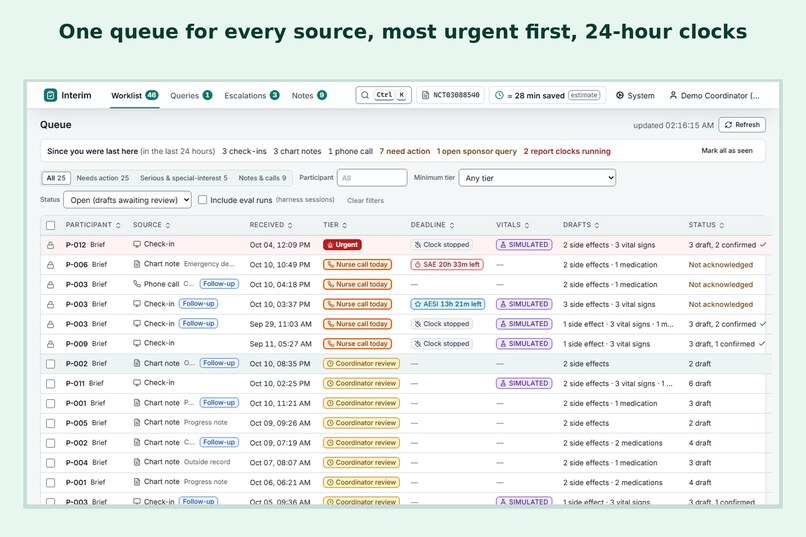
Task: Open the Brief link for P-006
Action: (99, 265)
